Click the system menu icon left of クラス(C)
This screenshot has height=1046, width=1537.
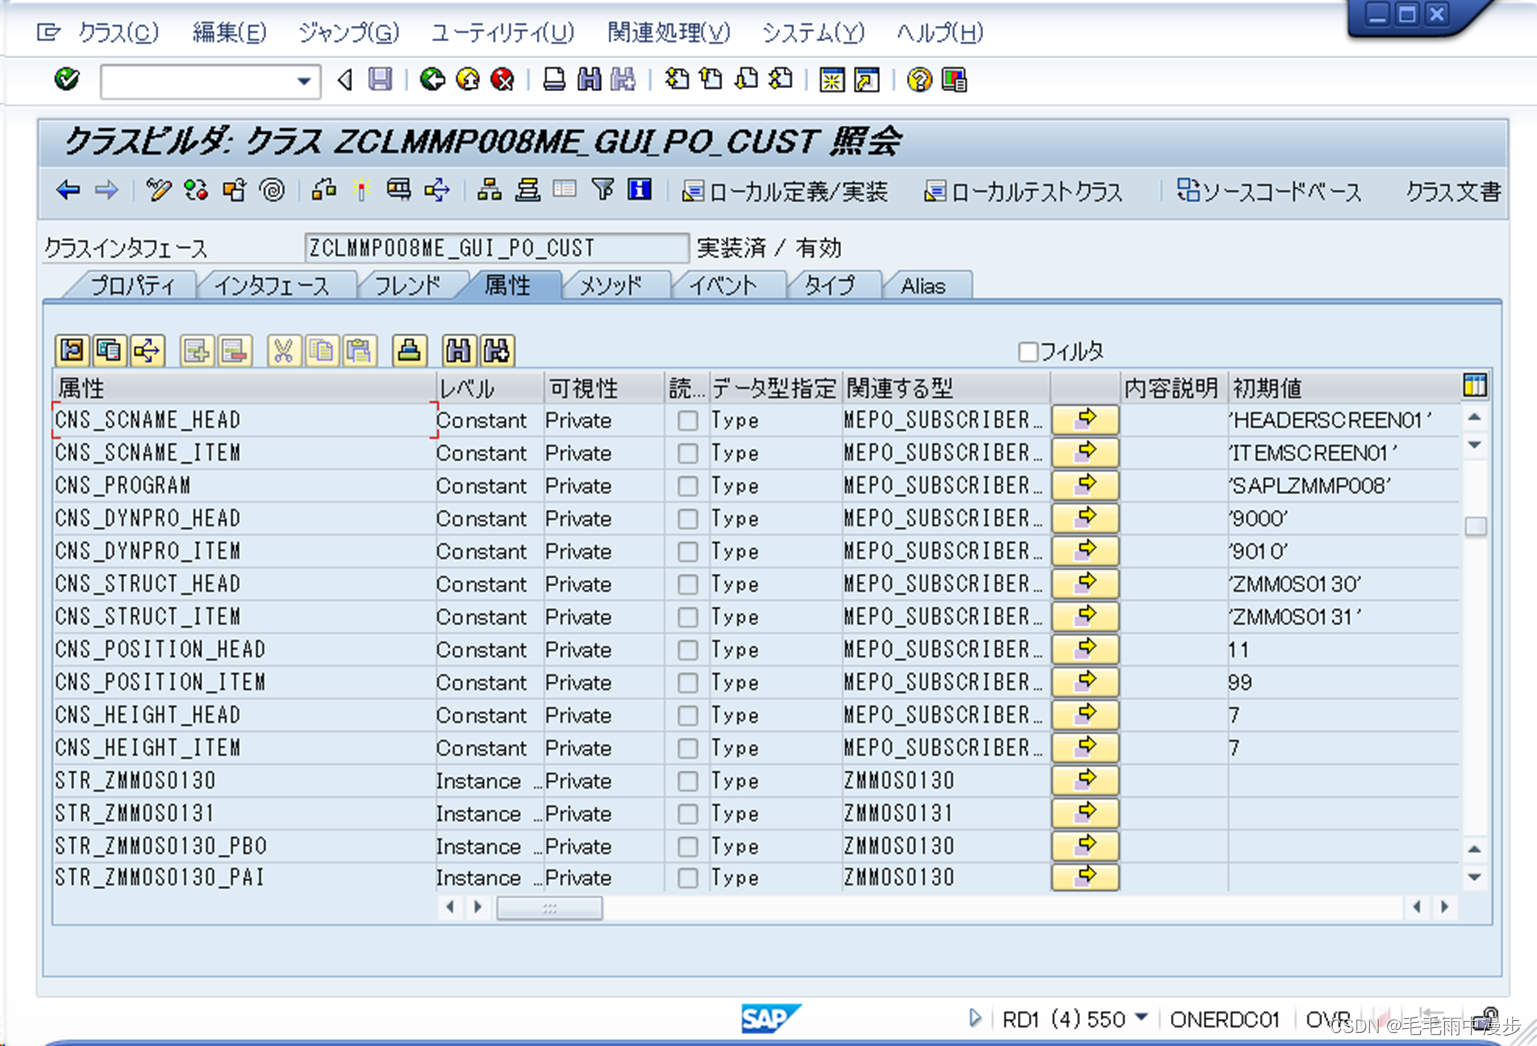click(x=48, y=33)
